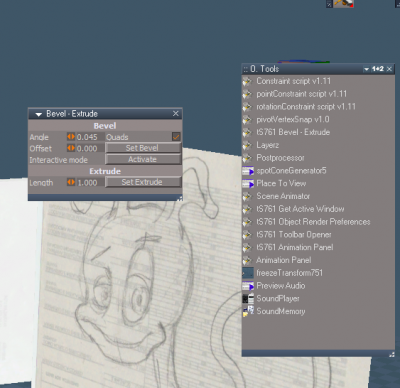400x388 pixels.
Task: Select the SoundPlayer label
Action: 278,299
